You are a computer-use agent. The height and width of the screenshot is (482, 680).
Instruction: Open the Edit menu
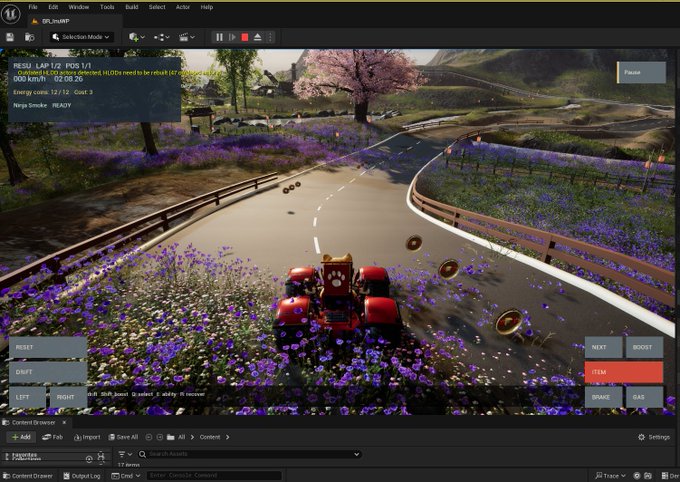[53, 7]
